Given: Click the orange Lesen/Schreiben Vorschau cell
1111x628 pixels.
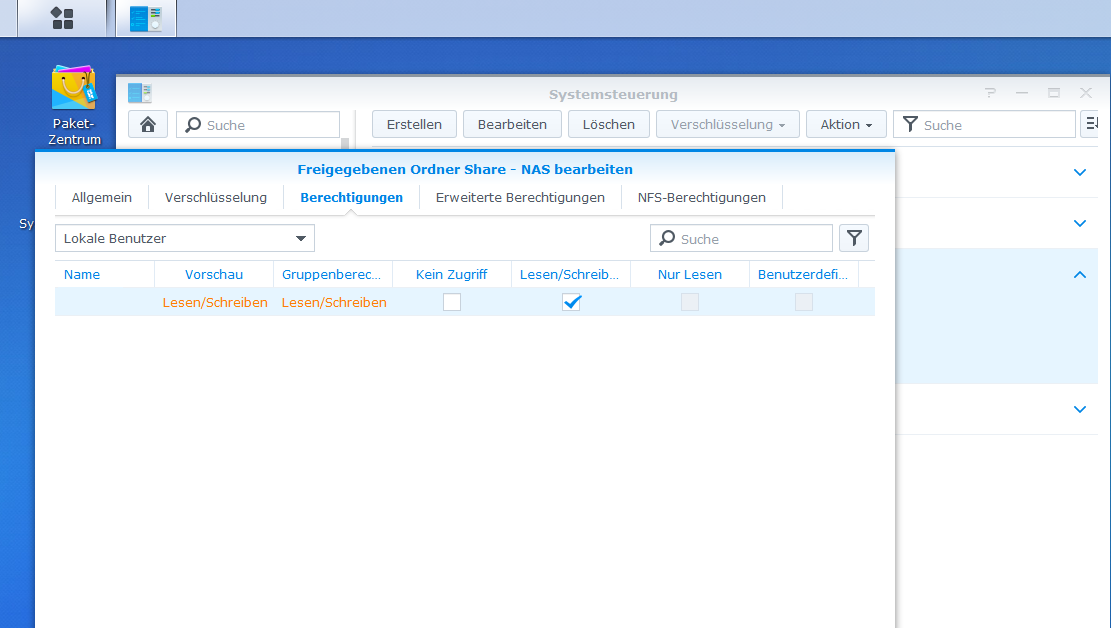Looking at the screenshot, I should 215,302.
